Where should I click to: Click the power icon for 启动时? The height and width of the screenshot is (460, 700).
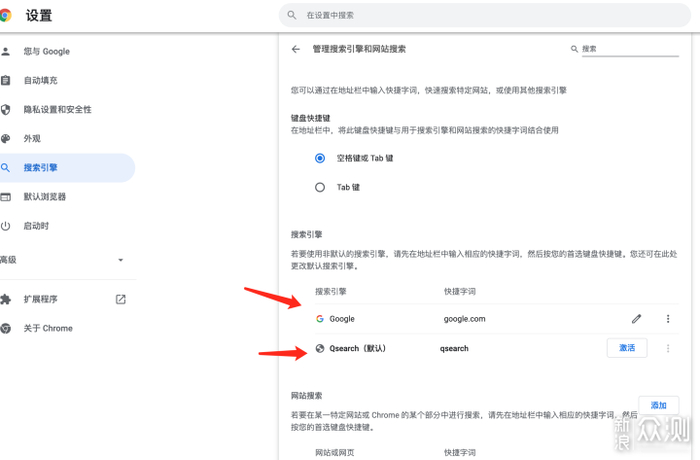click(x=5, y=226)
